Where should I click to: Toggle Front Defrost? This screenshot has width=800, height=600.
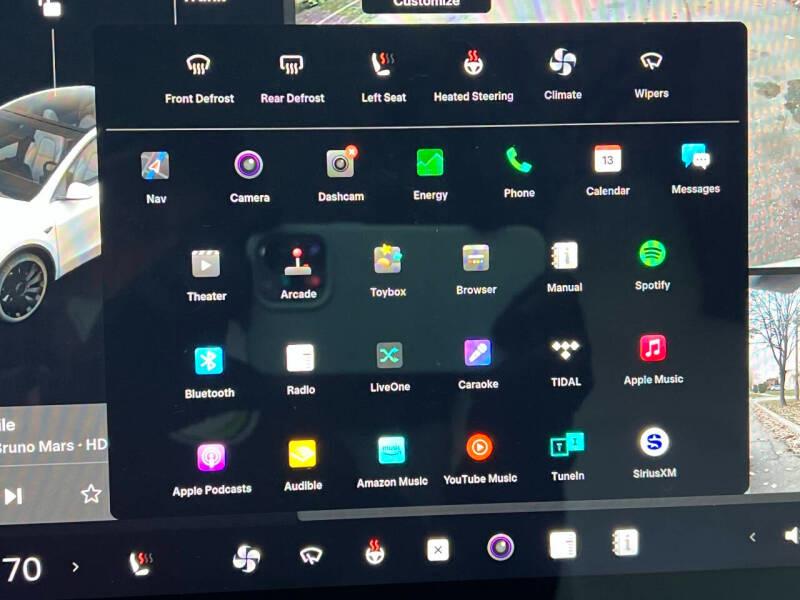point(199,65)
